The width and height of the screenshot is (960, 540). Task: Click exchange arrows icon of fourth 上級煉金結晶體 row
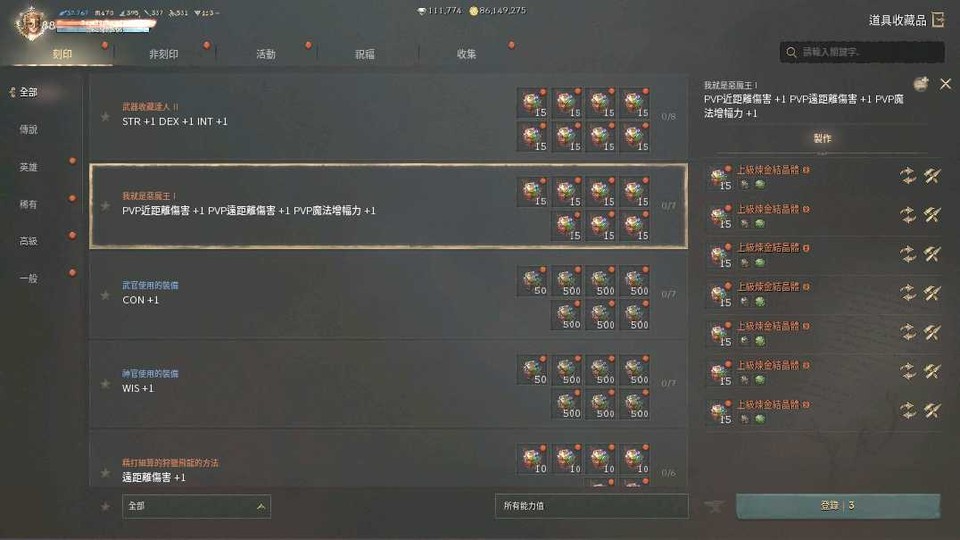908,293
